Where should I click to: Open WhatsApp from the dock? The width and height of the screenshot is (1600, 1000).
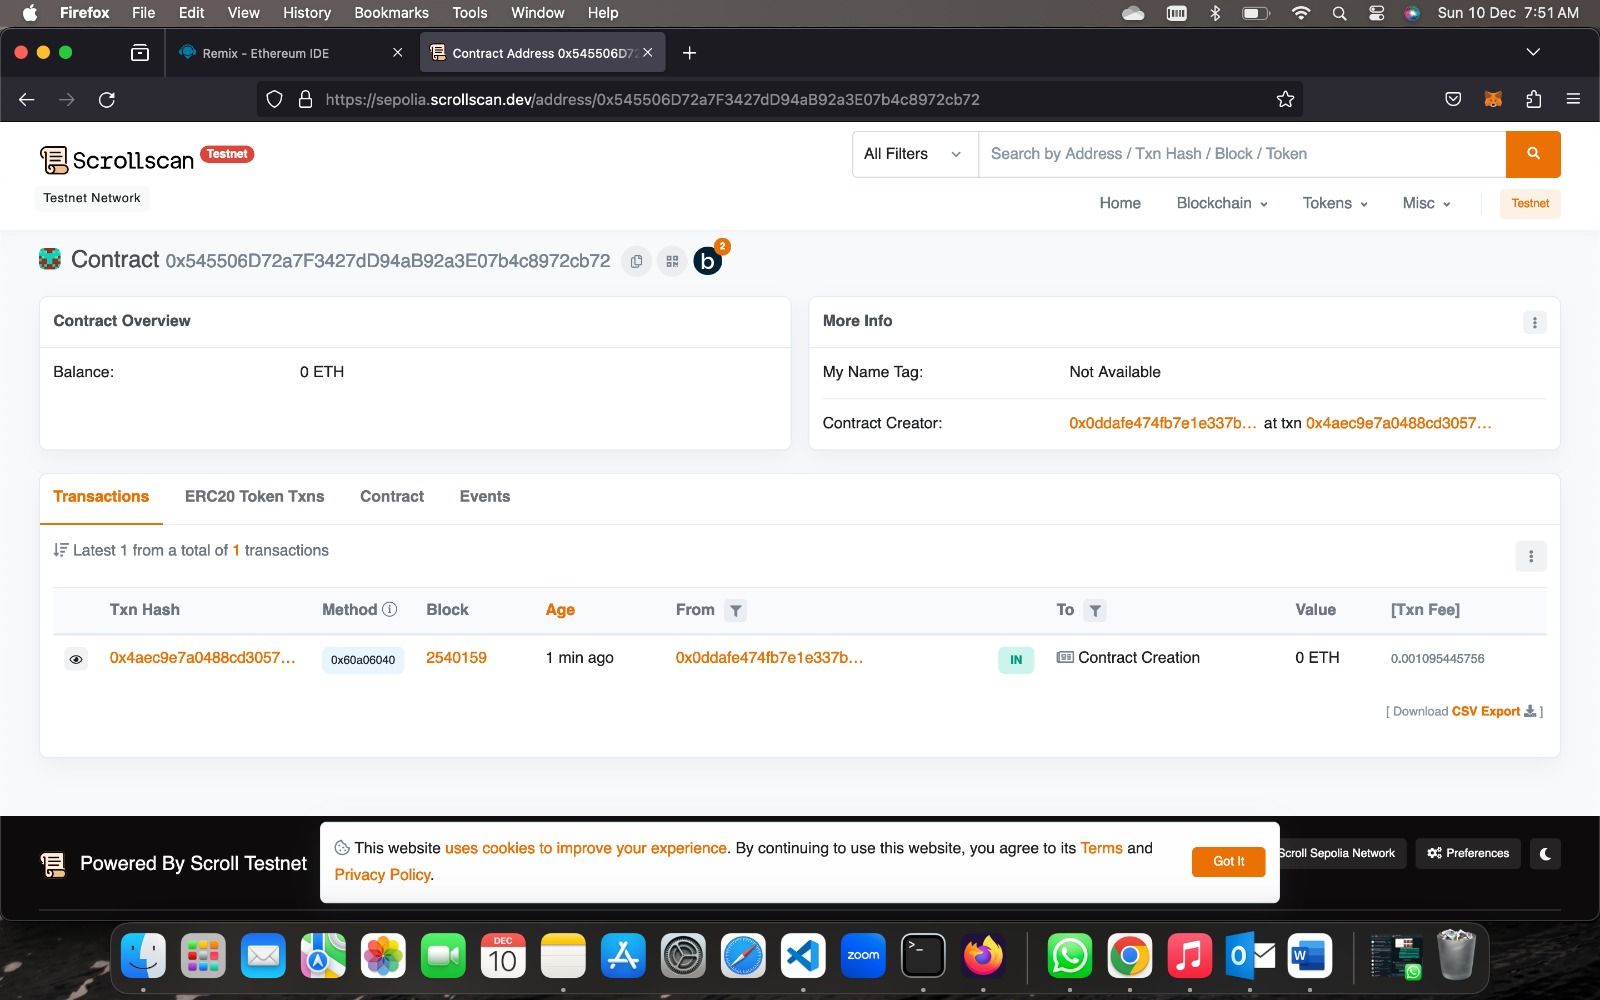point(1069,956)
